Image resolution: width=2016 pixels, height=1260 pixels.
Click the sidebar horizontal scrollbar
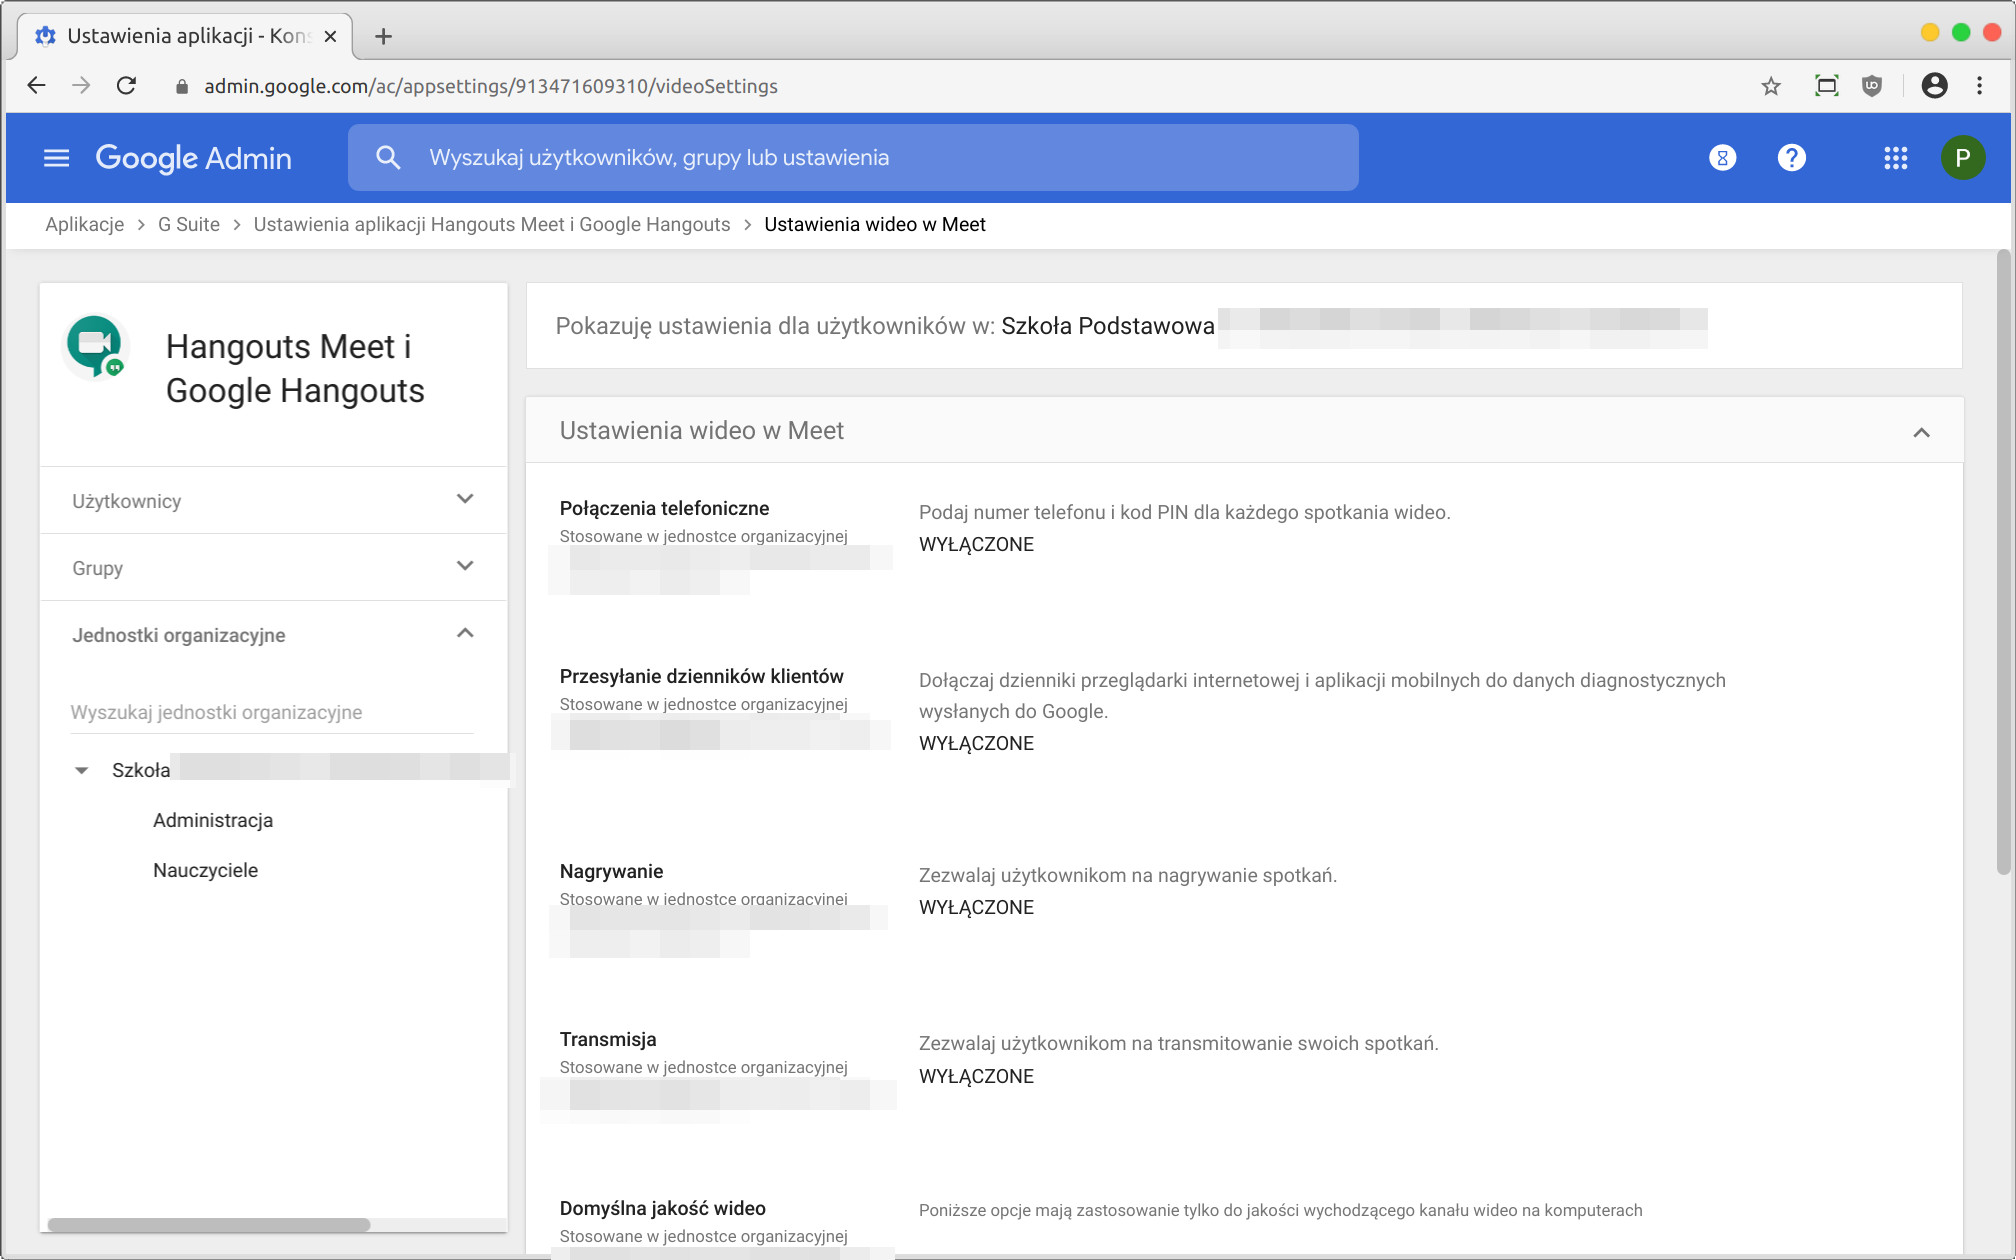tap(209, 1225)
